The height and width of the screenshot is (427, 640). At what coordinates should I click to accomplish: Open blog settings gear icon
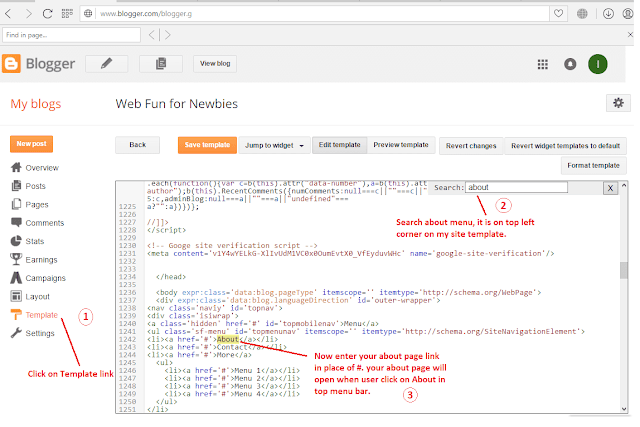click(x=618, y=103)
